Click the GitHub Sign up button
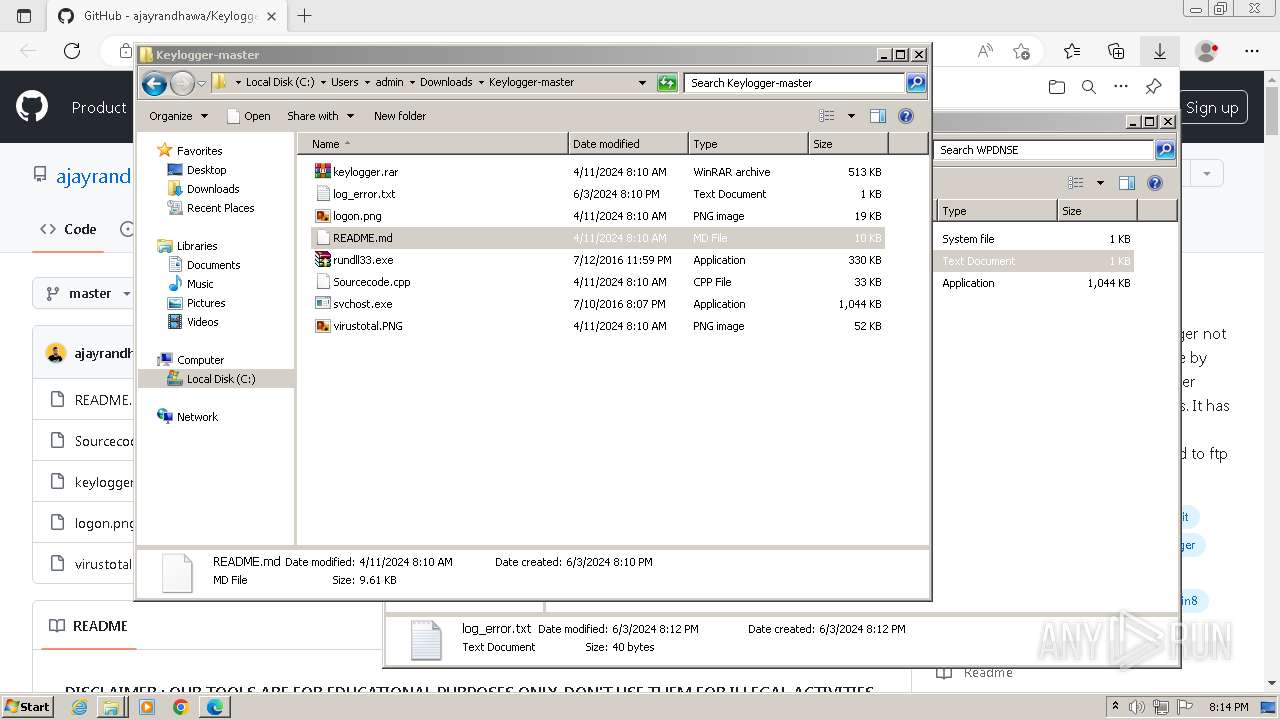Screen dimensions: 1280x720 point(1214,108)
